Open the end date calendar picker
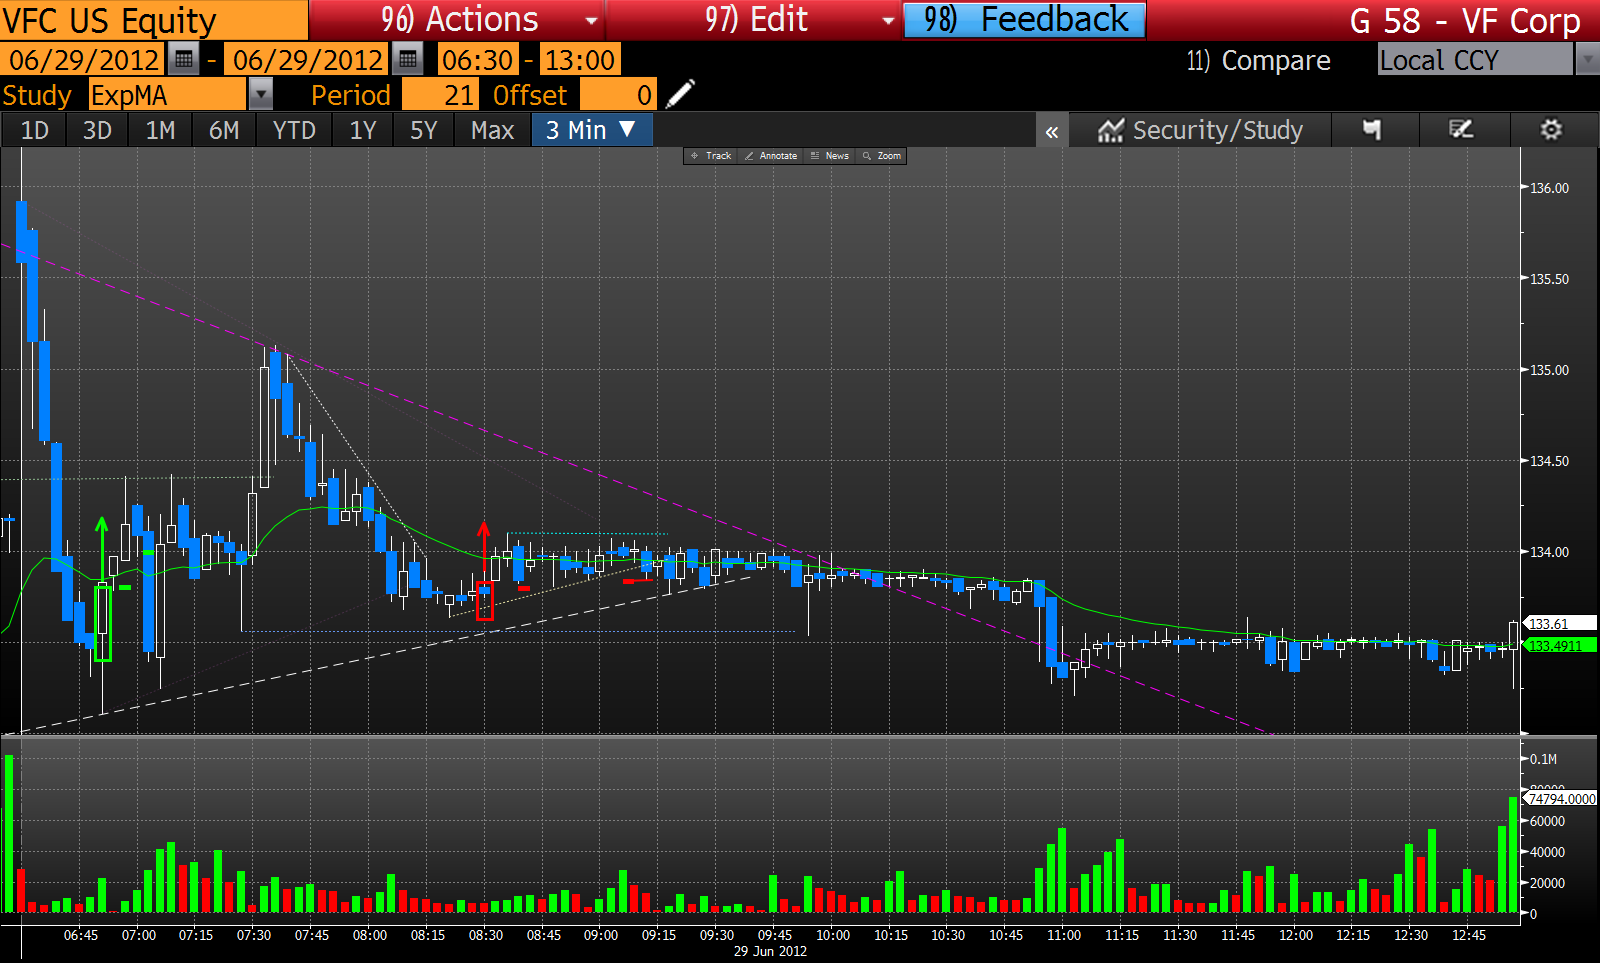Screen dimensions: 1600x963 click(x=407, y=60)
